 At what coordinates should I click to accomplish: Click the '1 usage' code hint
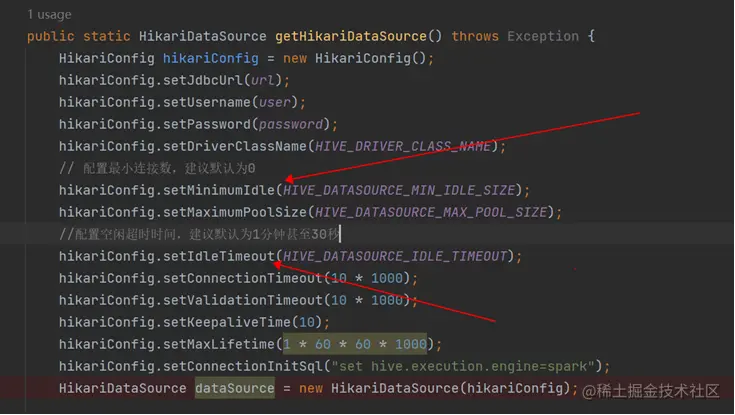coord(49,15)
